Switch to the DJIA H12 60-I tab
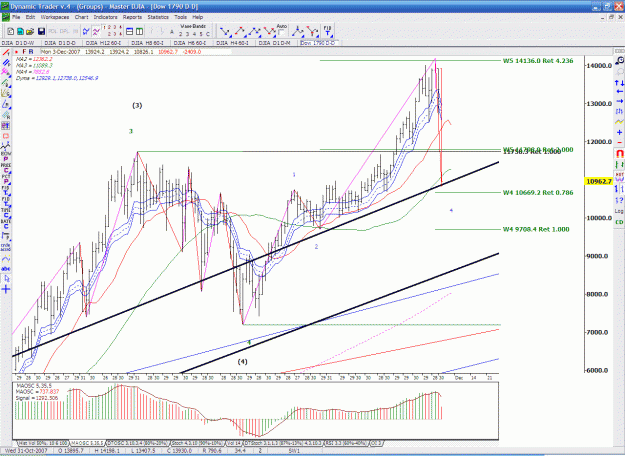The image size is (625, 456). 102,43
